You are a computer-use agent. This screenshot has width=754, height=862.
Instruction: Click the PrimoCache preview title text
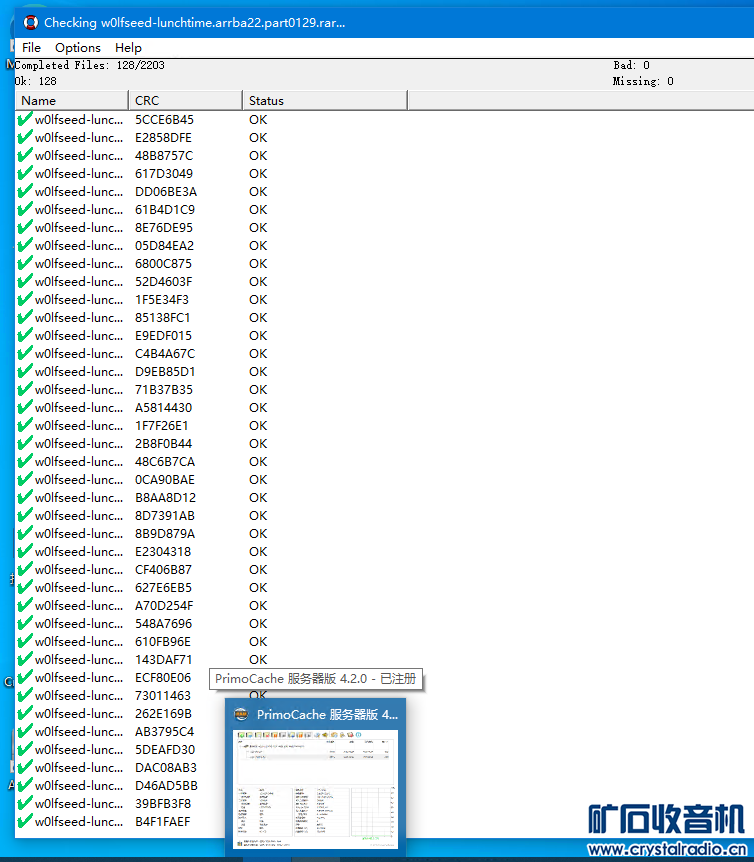(x=328, y=714)
